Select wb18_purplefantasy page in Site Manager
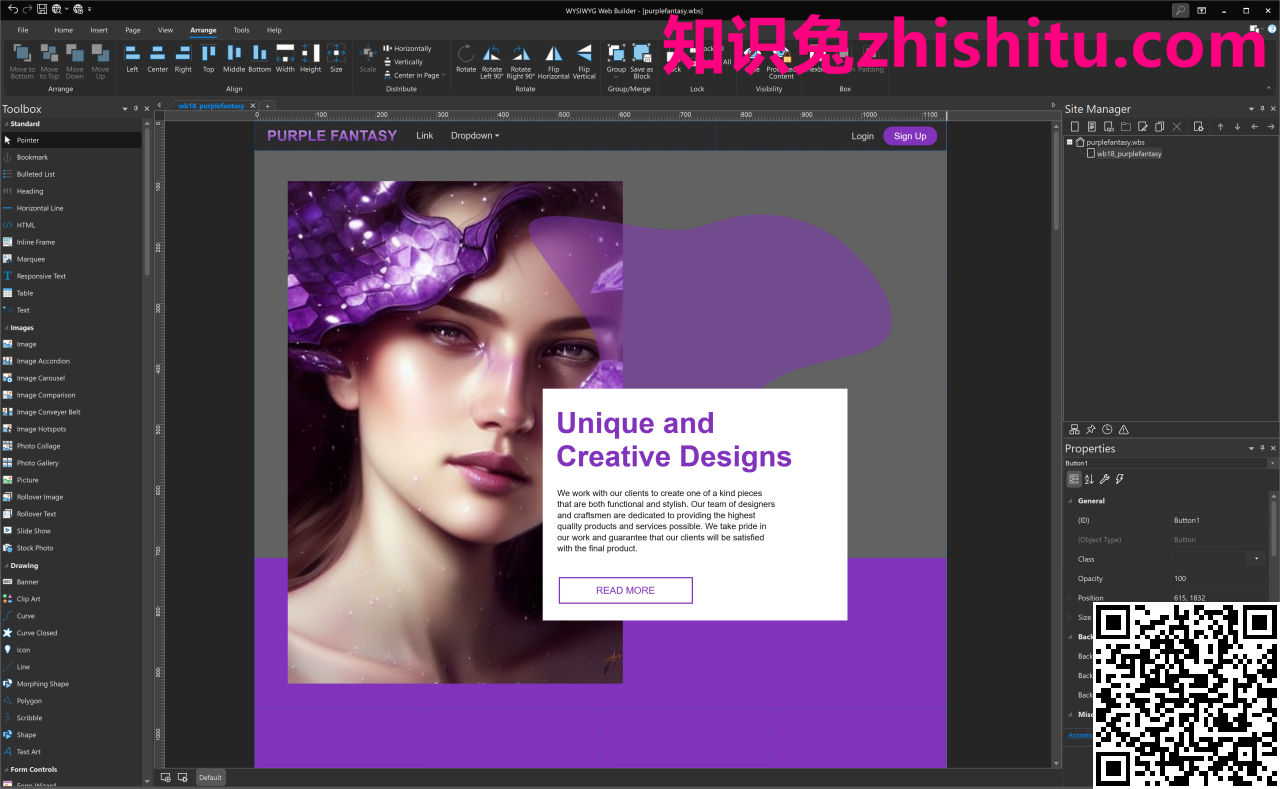This screenshot has height=789, width=1280. tap(1129, 154)
